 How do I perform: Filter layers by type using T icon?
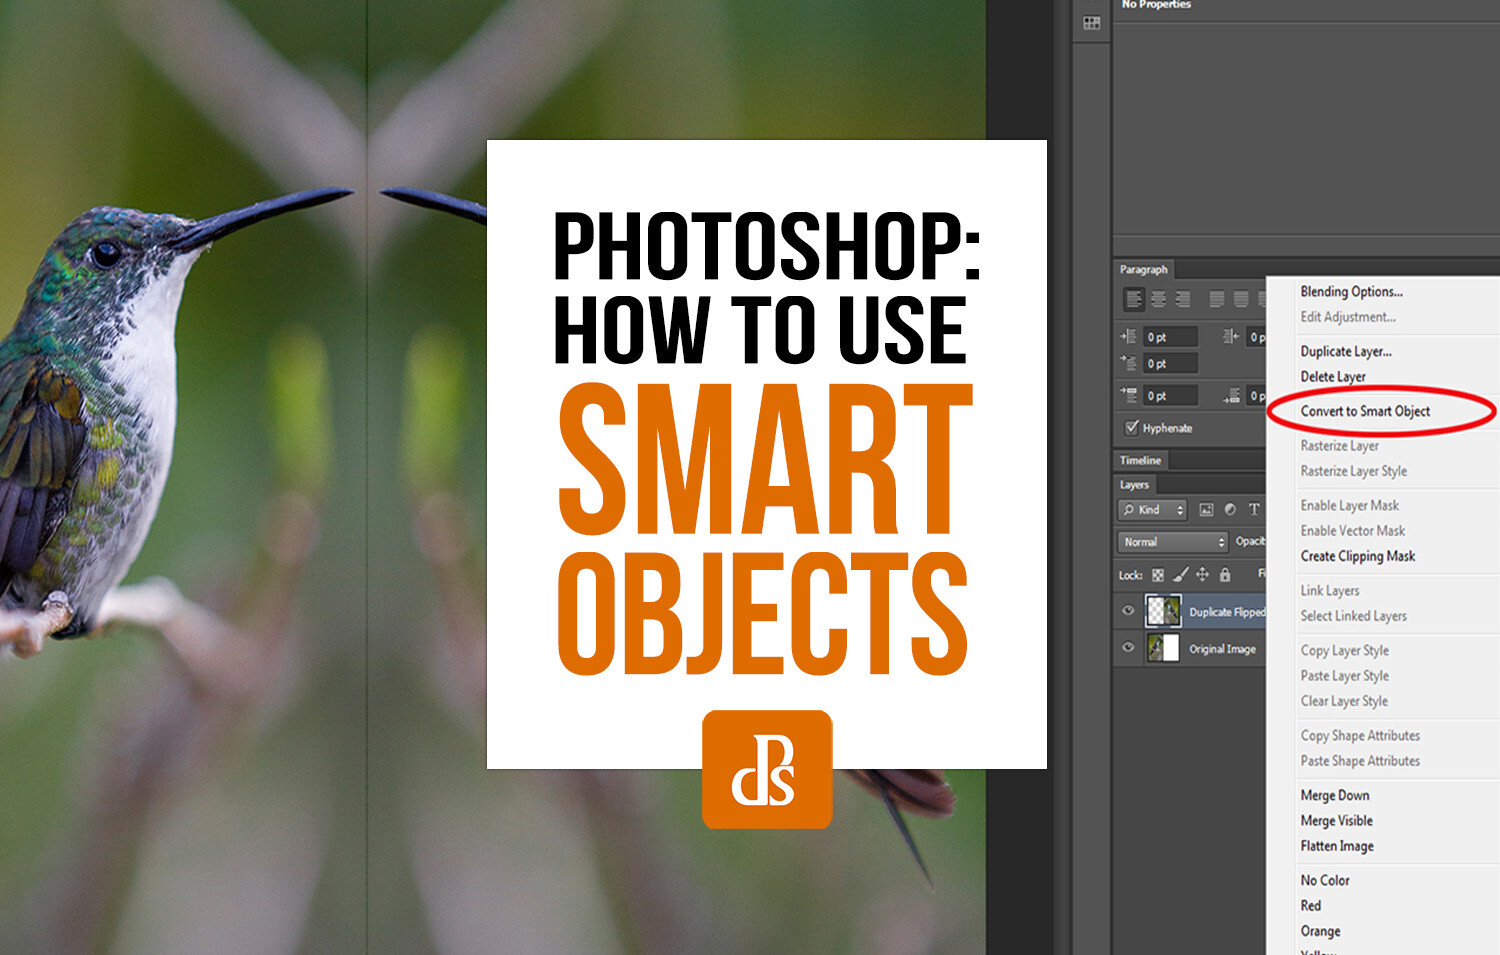[1254, 510]
